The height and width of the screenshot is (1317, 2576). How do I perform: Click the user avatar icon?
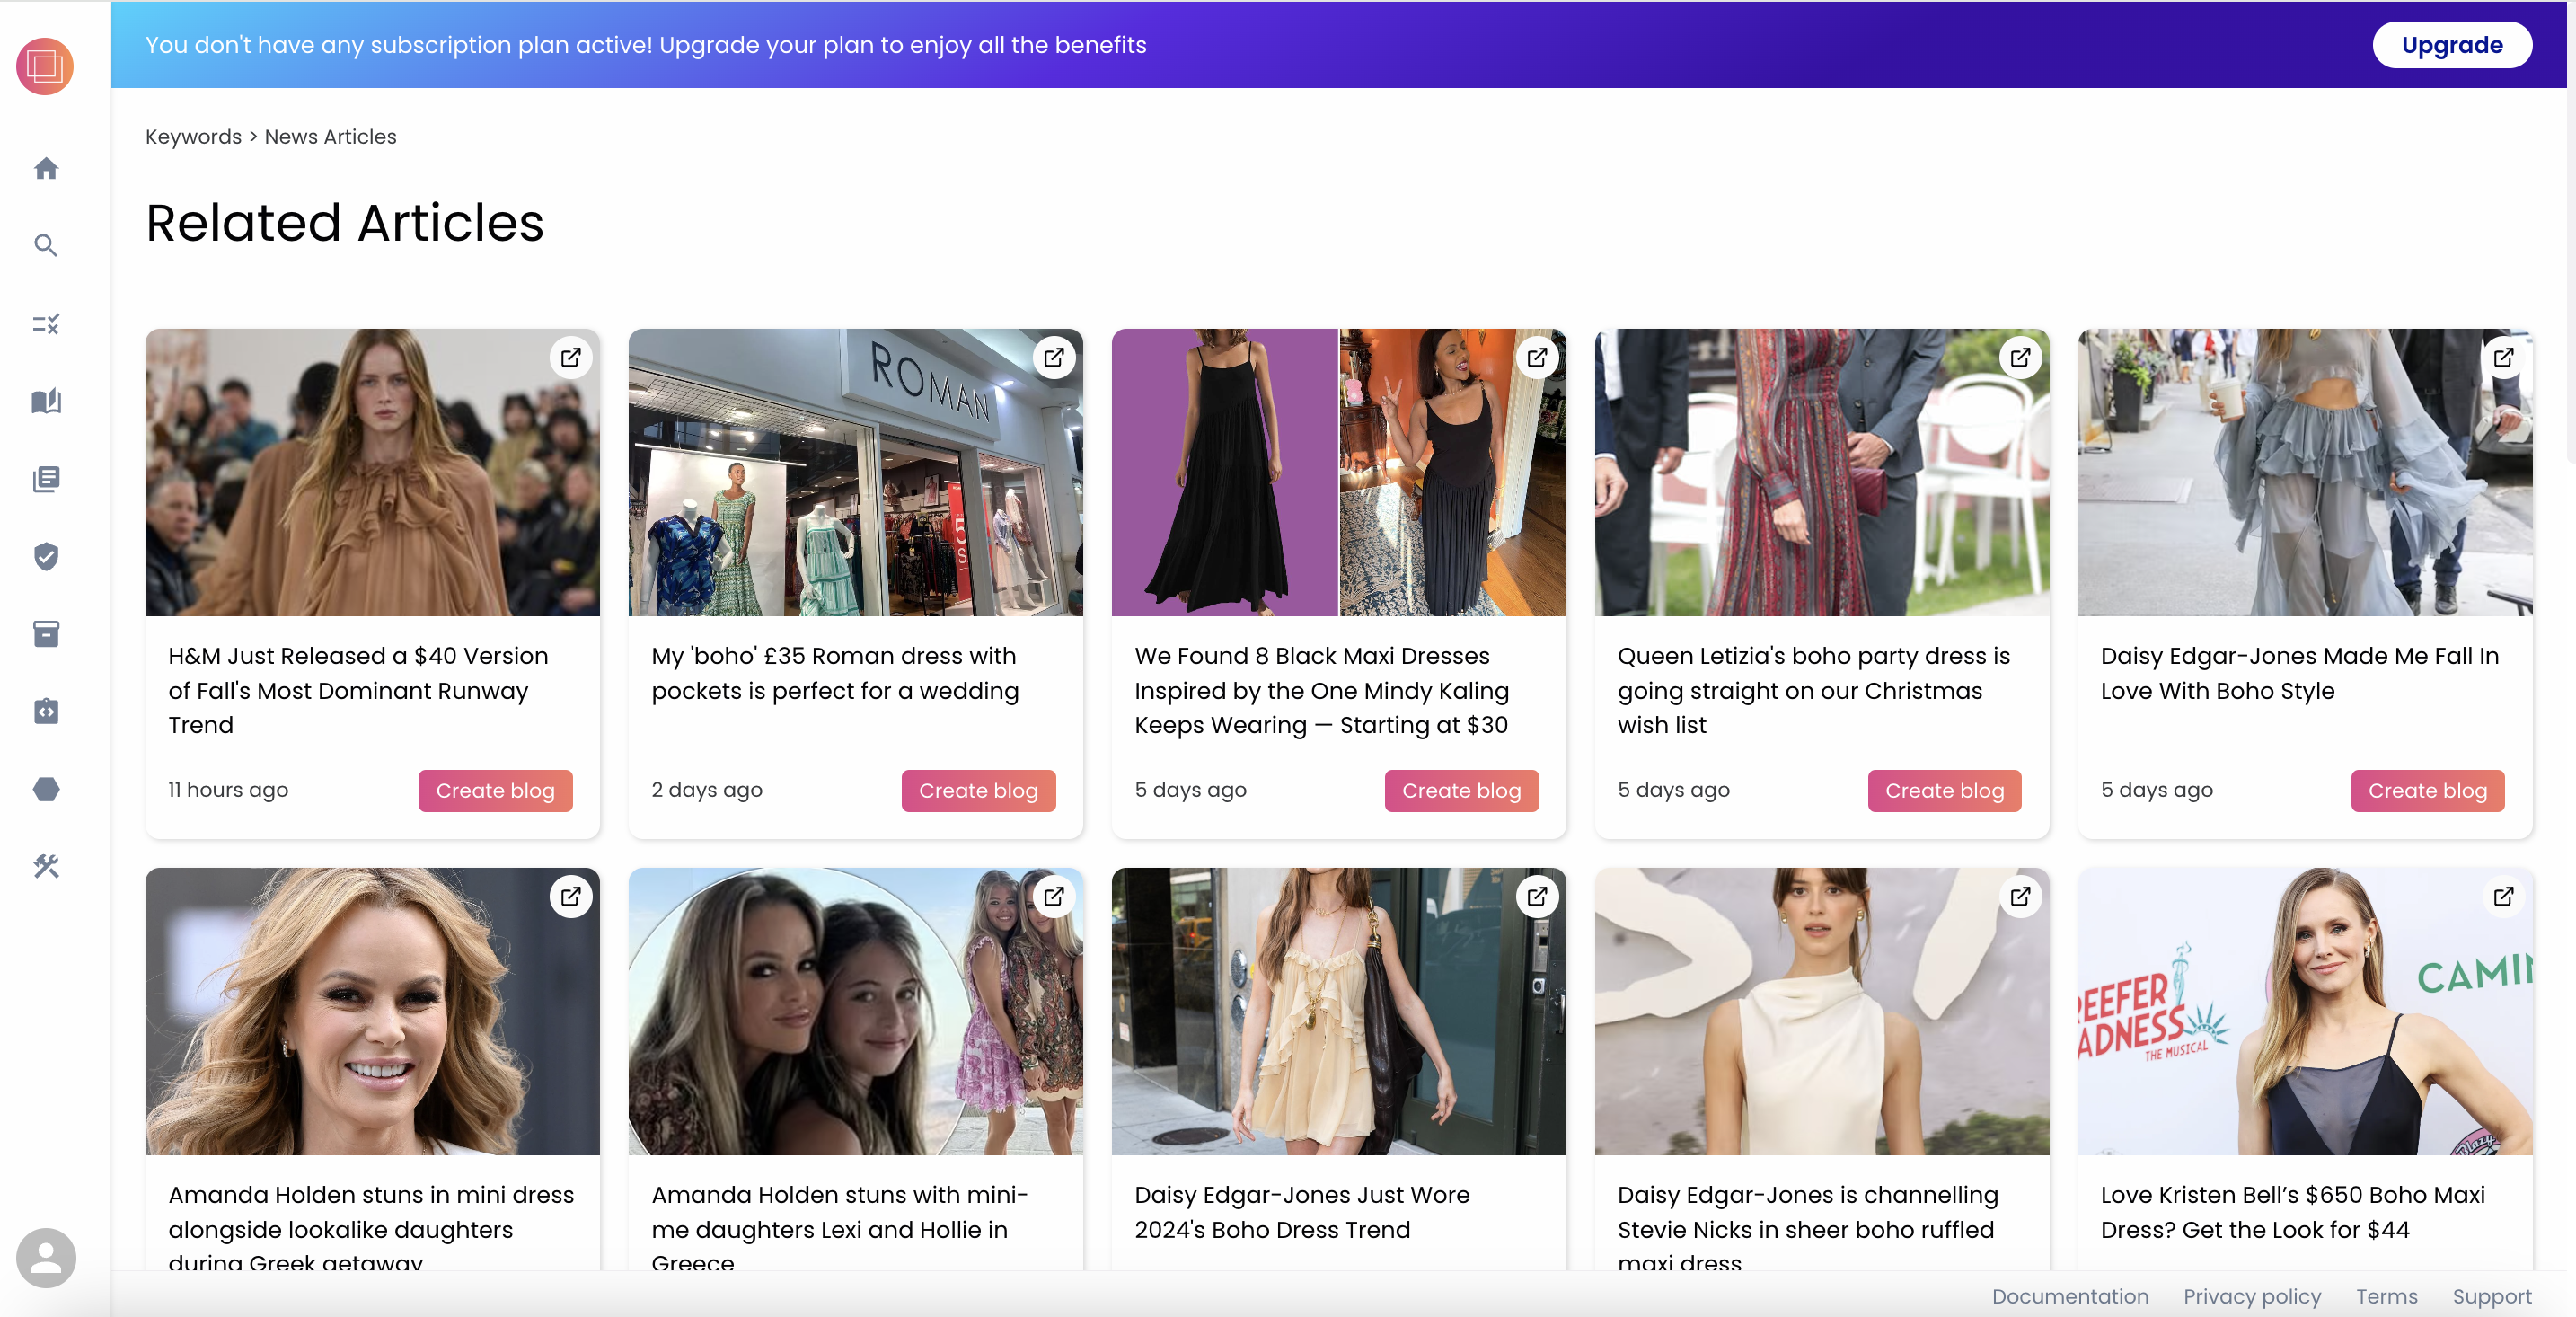[x=46, y=1257]
